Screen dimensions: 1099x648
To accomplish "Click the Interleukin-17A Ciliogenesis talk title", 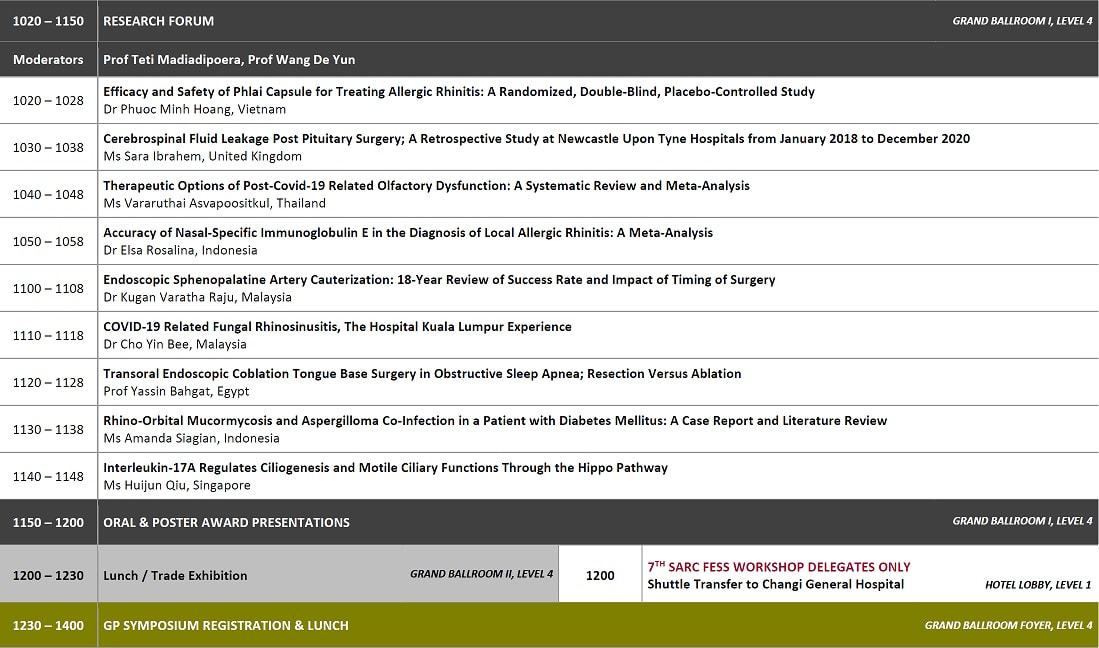I will 385,467.
